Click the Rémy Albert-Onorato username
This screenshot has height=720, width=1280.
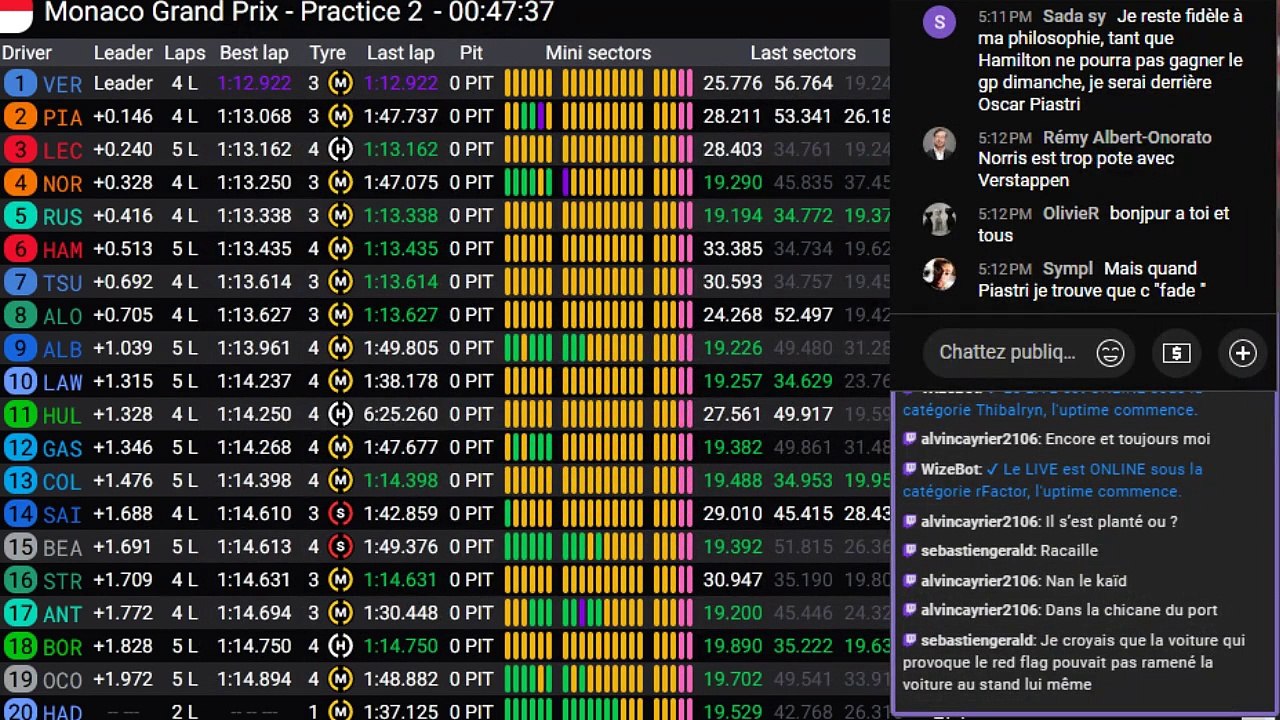pyautogui.click(x=1127, y=138)
